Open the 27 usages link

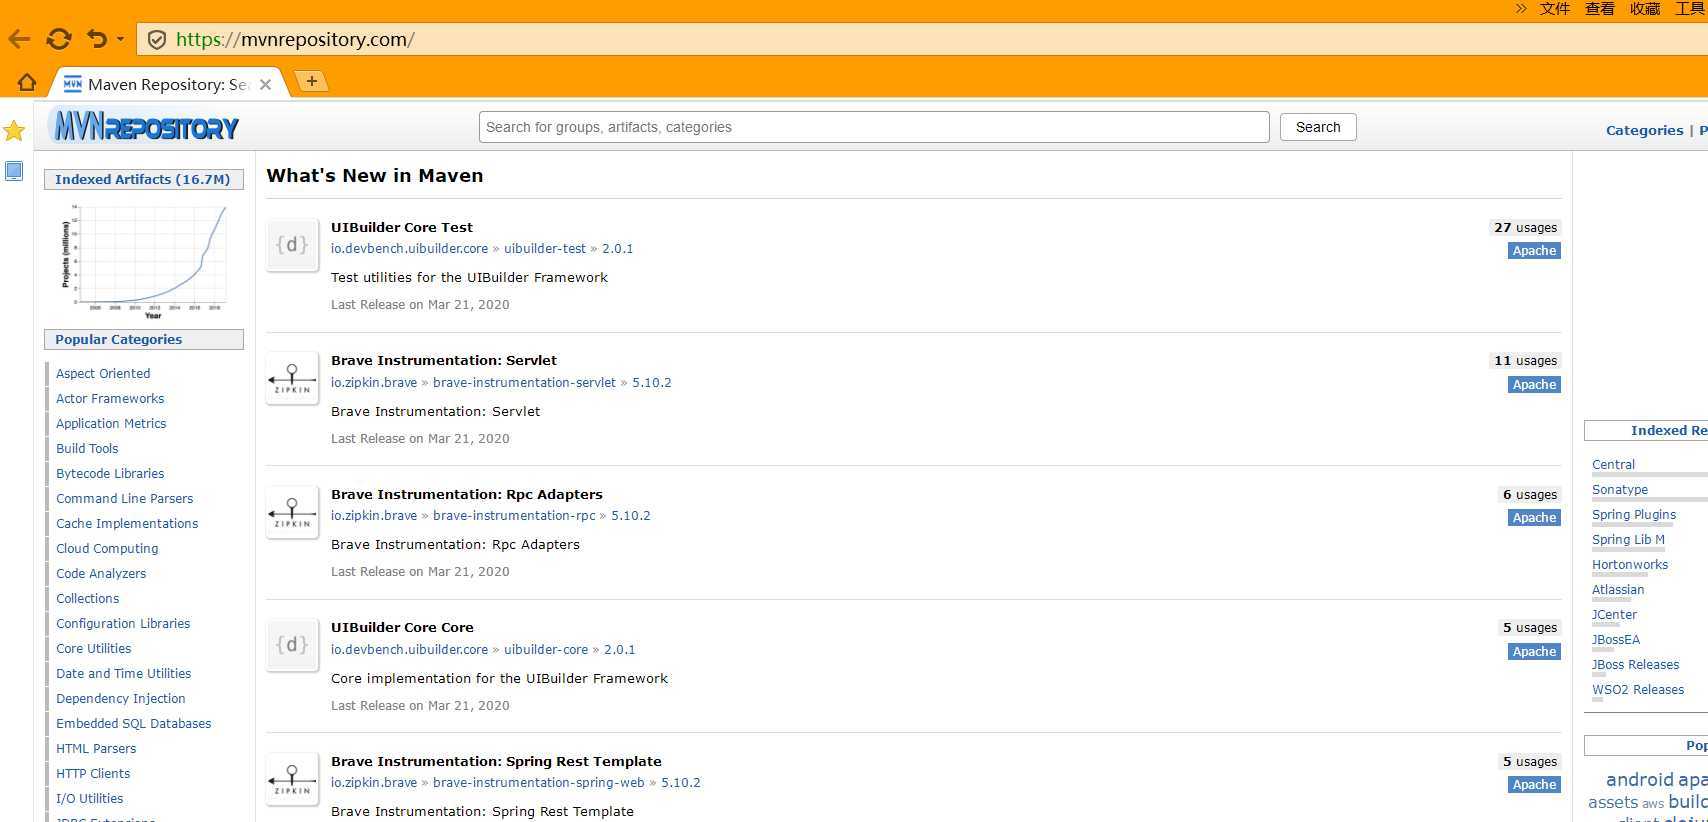(1525, 228)
